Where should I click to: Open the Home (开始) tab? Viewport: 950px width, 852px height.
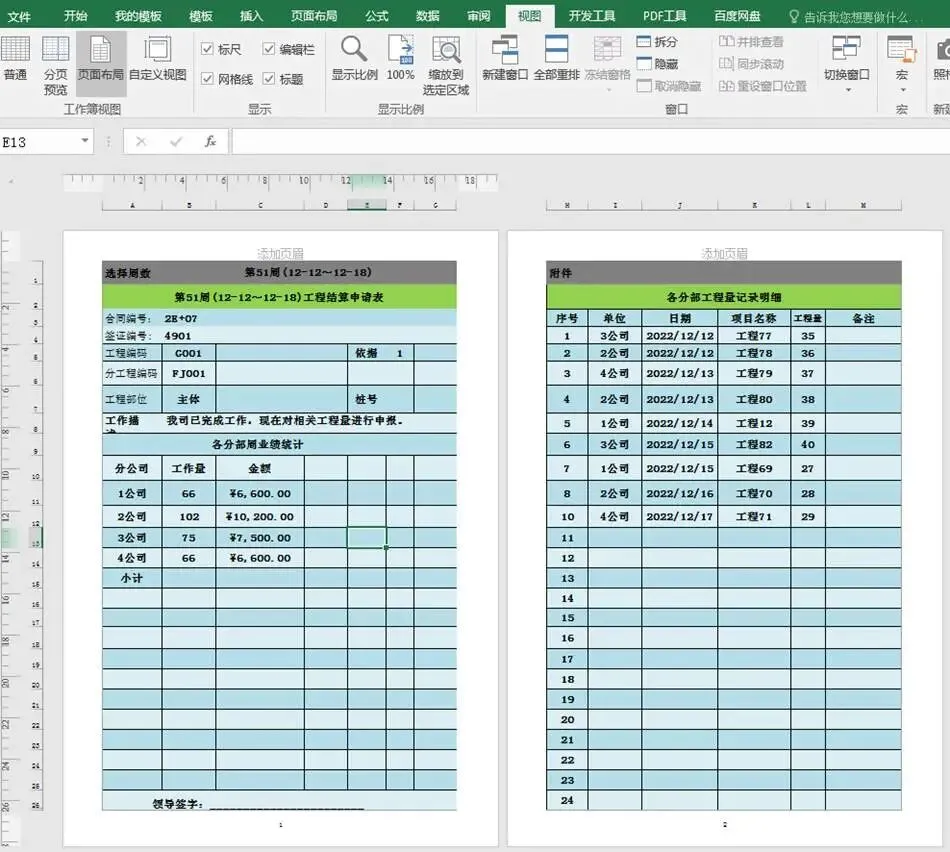pos(76,16)
